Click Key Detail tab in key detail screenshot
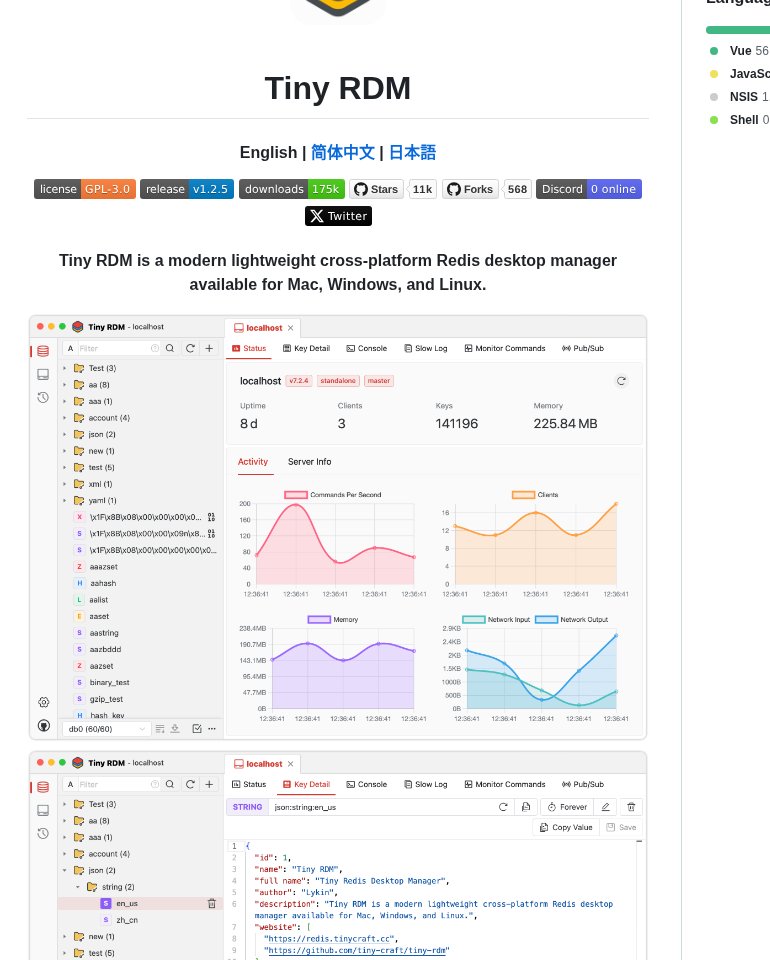 tap(306, 784)
